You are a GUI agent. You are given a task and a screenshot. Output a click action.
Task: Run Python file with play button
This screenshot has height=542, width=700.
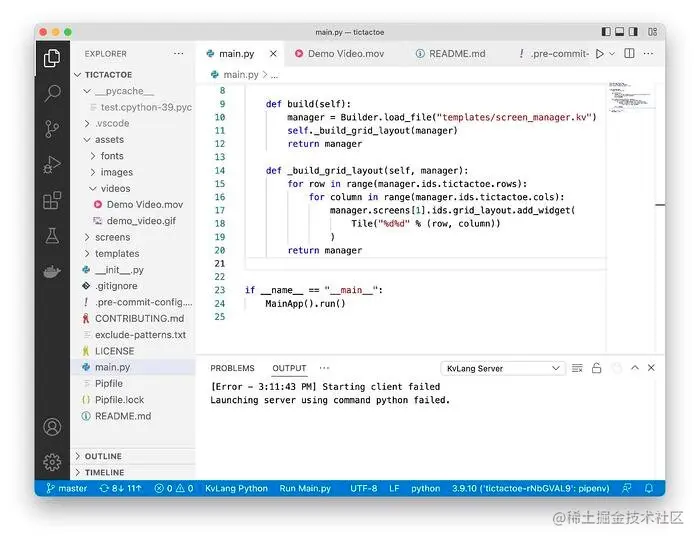pos(600,54)
